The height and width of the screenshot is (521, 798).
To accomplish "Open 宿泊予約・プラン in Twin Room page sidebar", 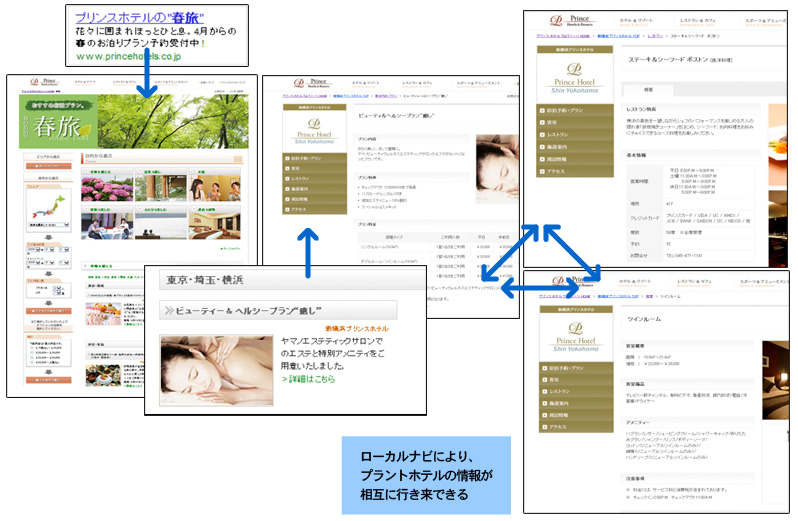I will tap(576, 368).
